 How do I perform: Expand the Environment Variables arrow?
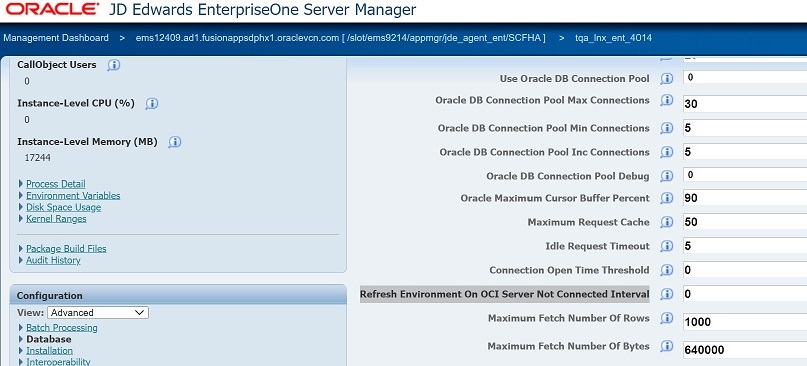click(x=21, y=196)
